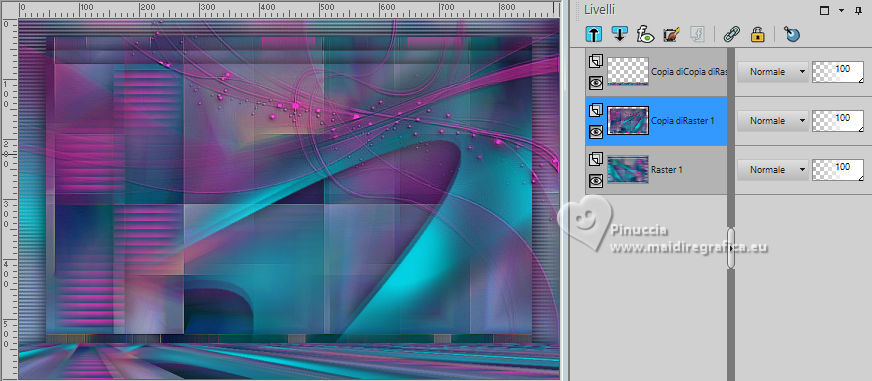Click the move layer down icon
The width and height of the screenshot is (872, 381).
tap(619, 34)
